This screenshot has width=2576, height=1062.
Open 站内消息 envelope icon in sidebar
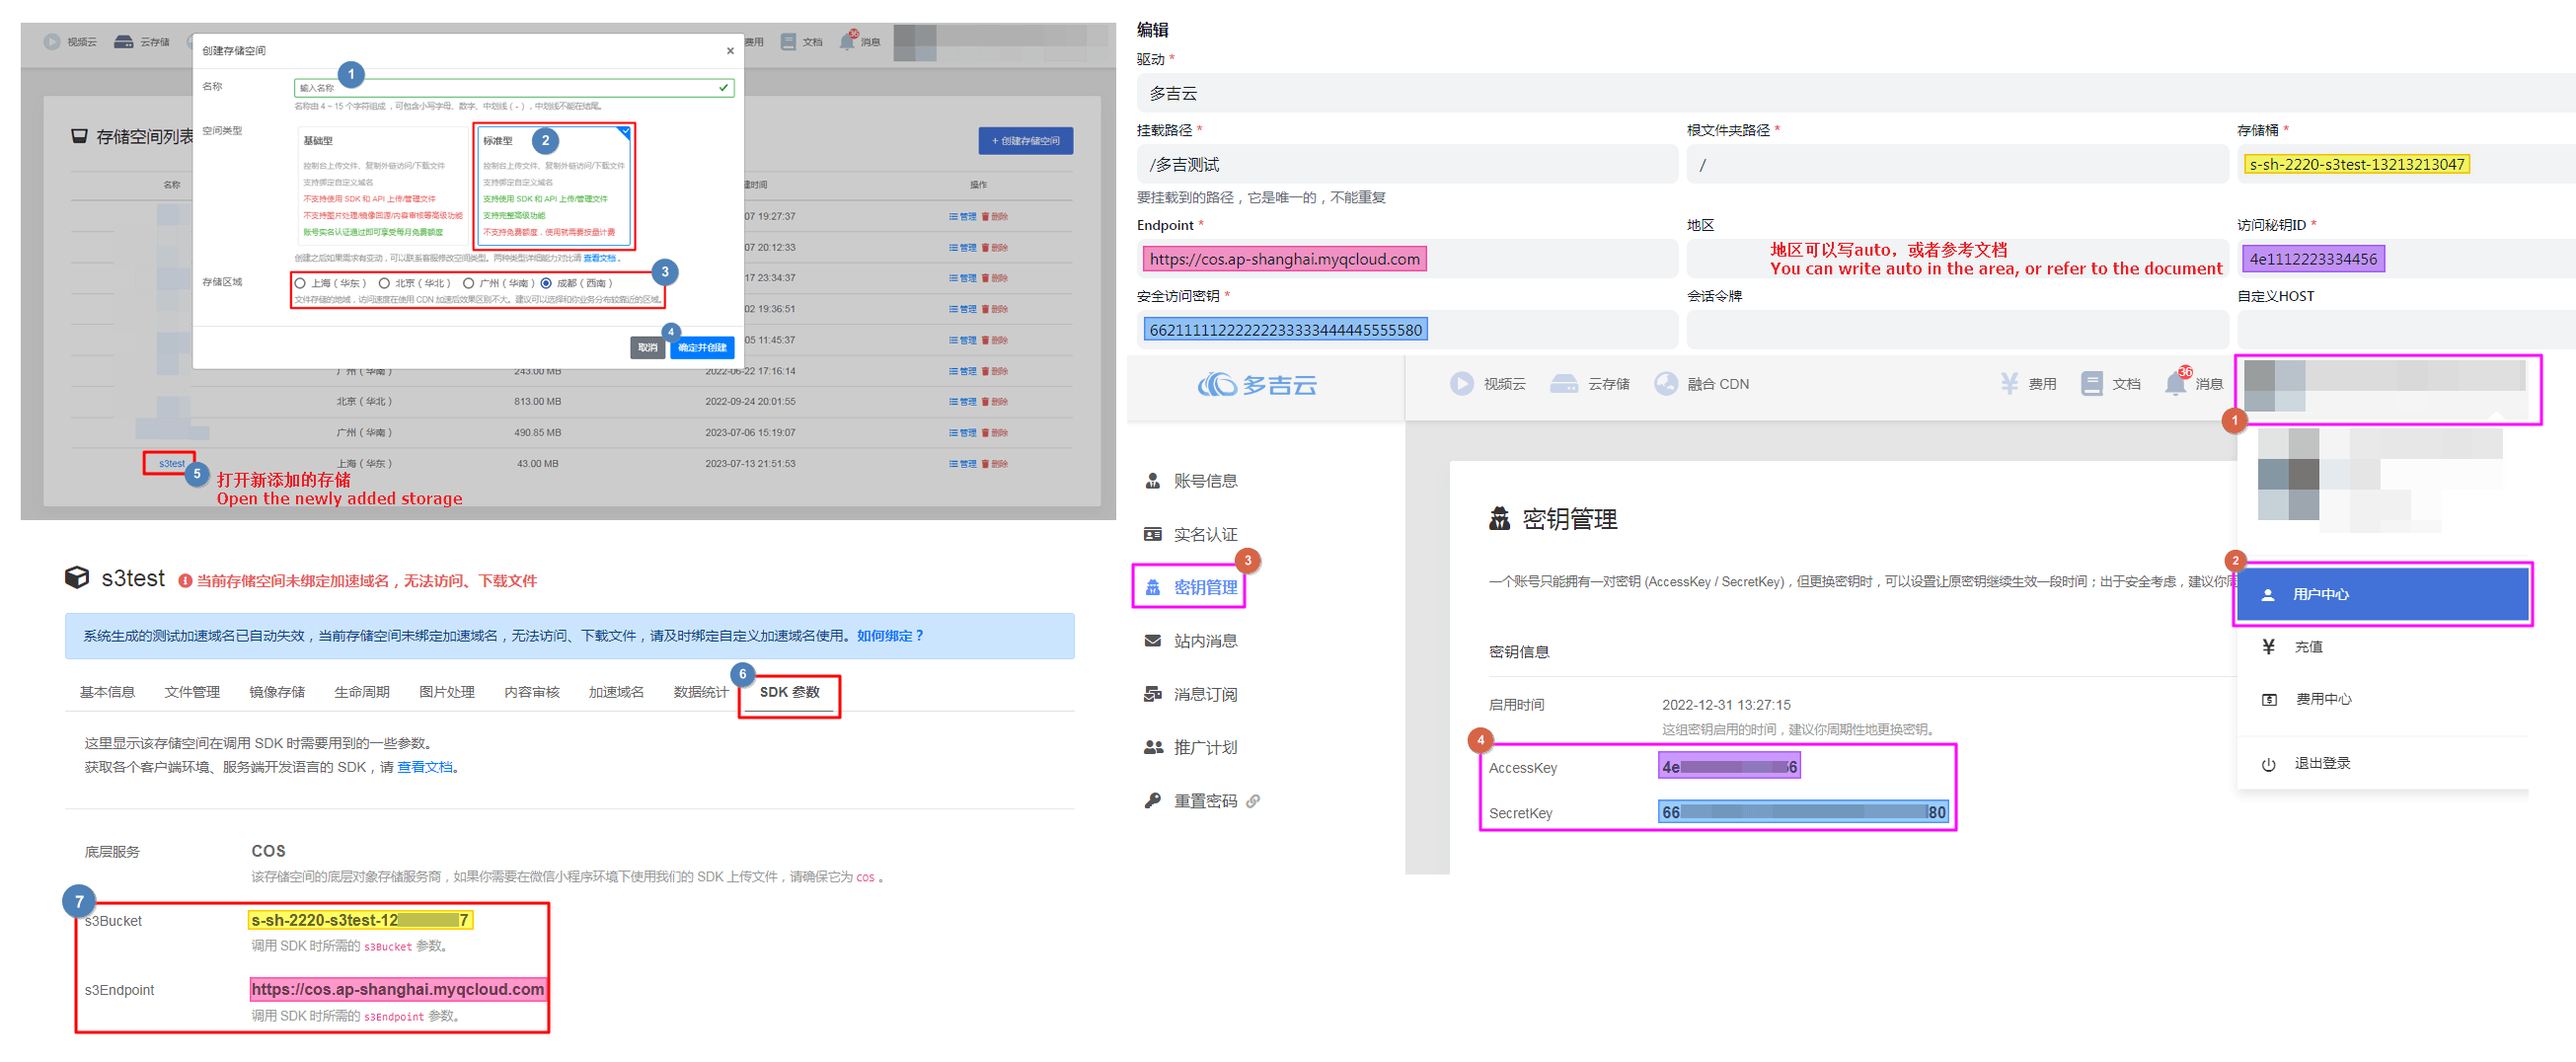coord(1153,641)
